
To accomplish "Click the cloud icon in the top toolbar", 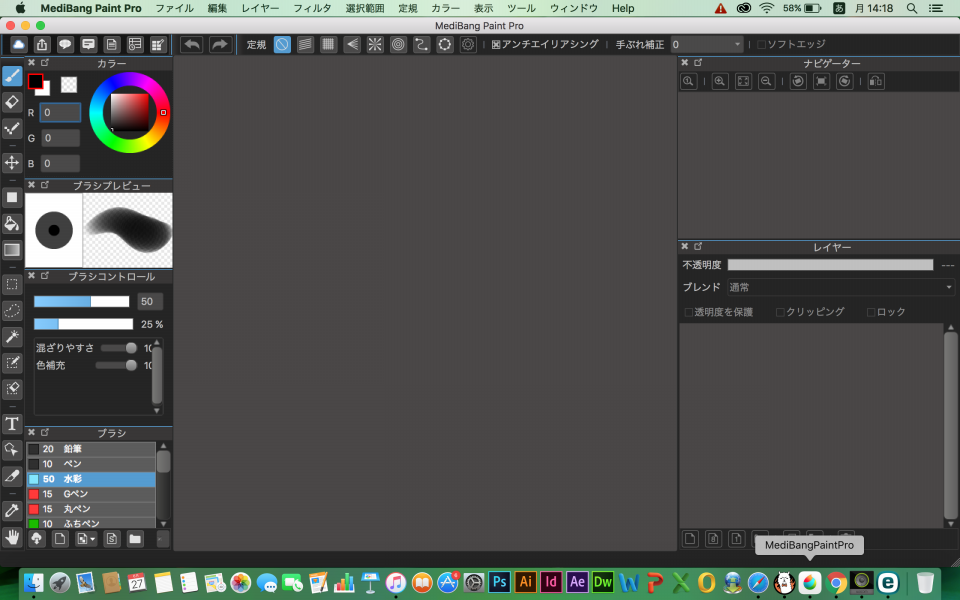I will (18, 44).
